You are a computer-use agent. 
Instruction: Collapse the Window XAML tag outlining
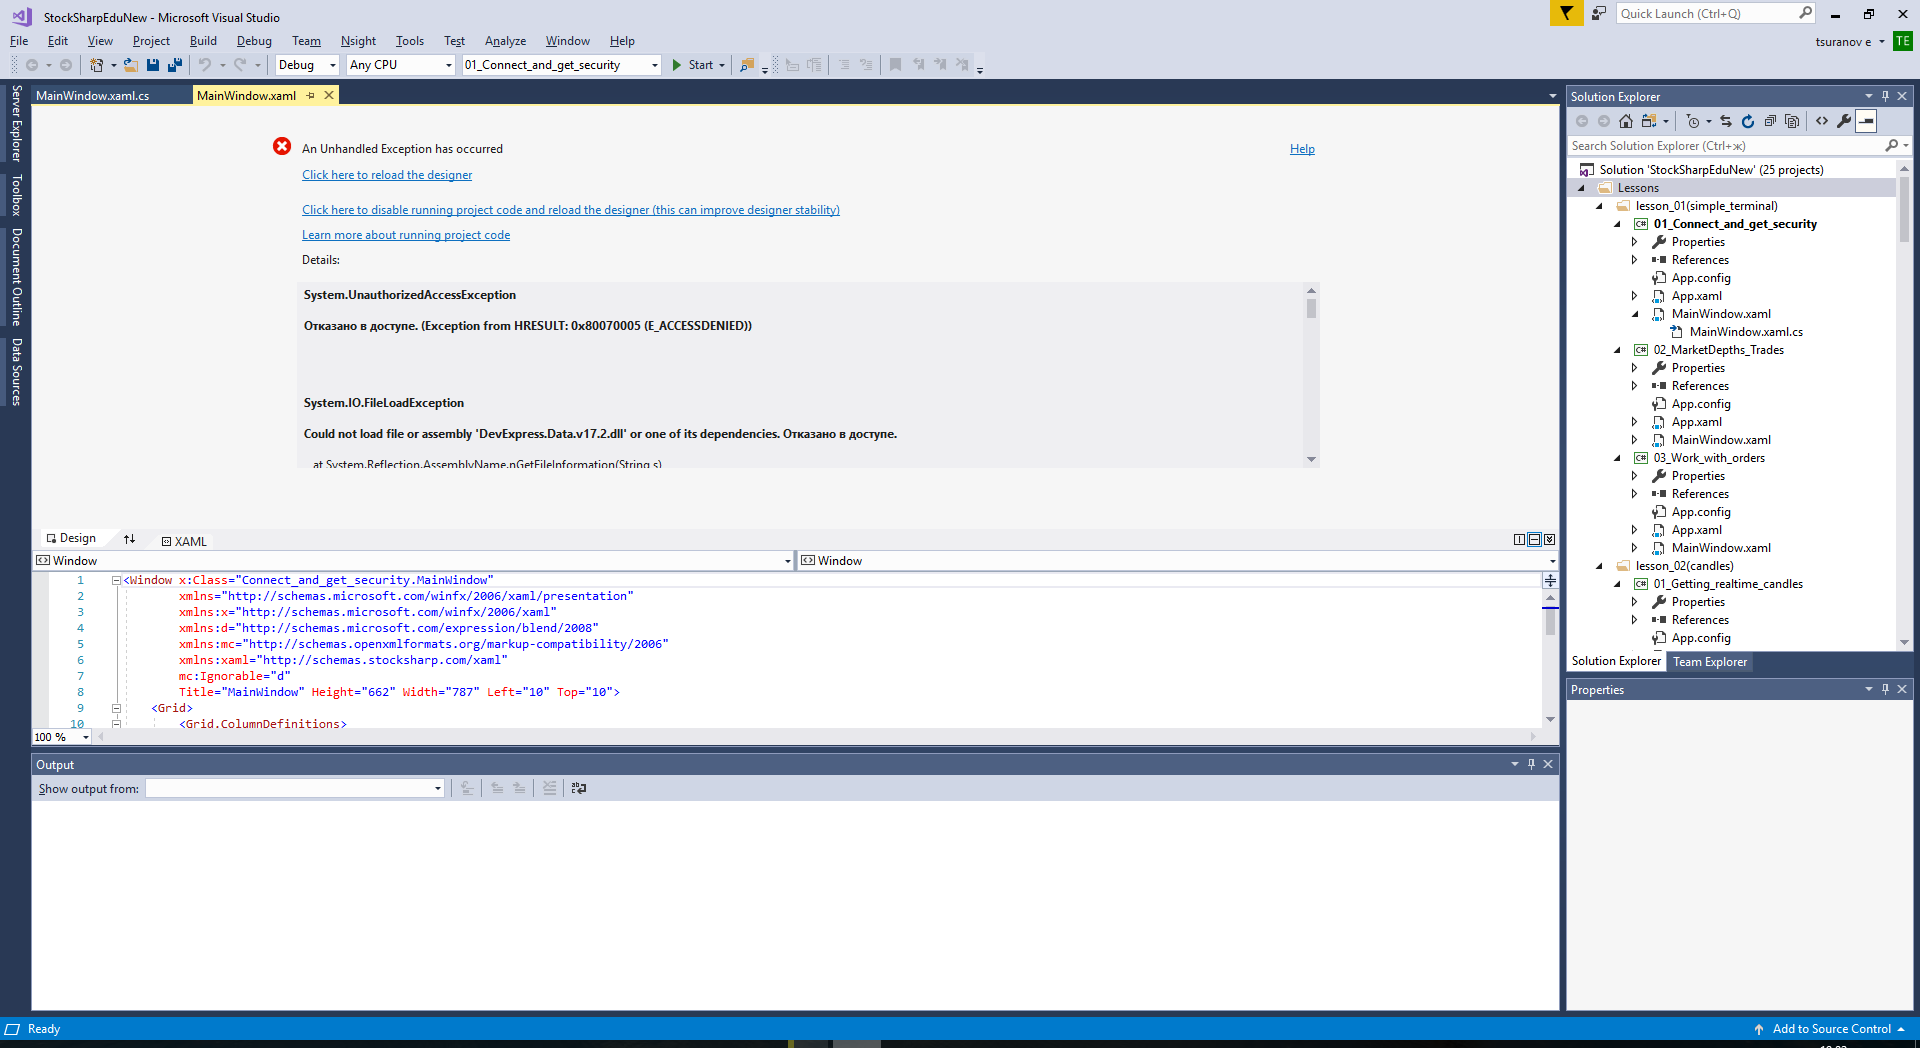pyautogui.click(x=116, y=580)
